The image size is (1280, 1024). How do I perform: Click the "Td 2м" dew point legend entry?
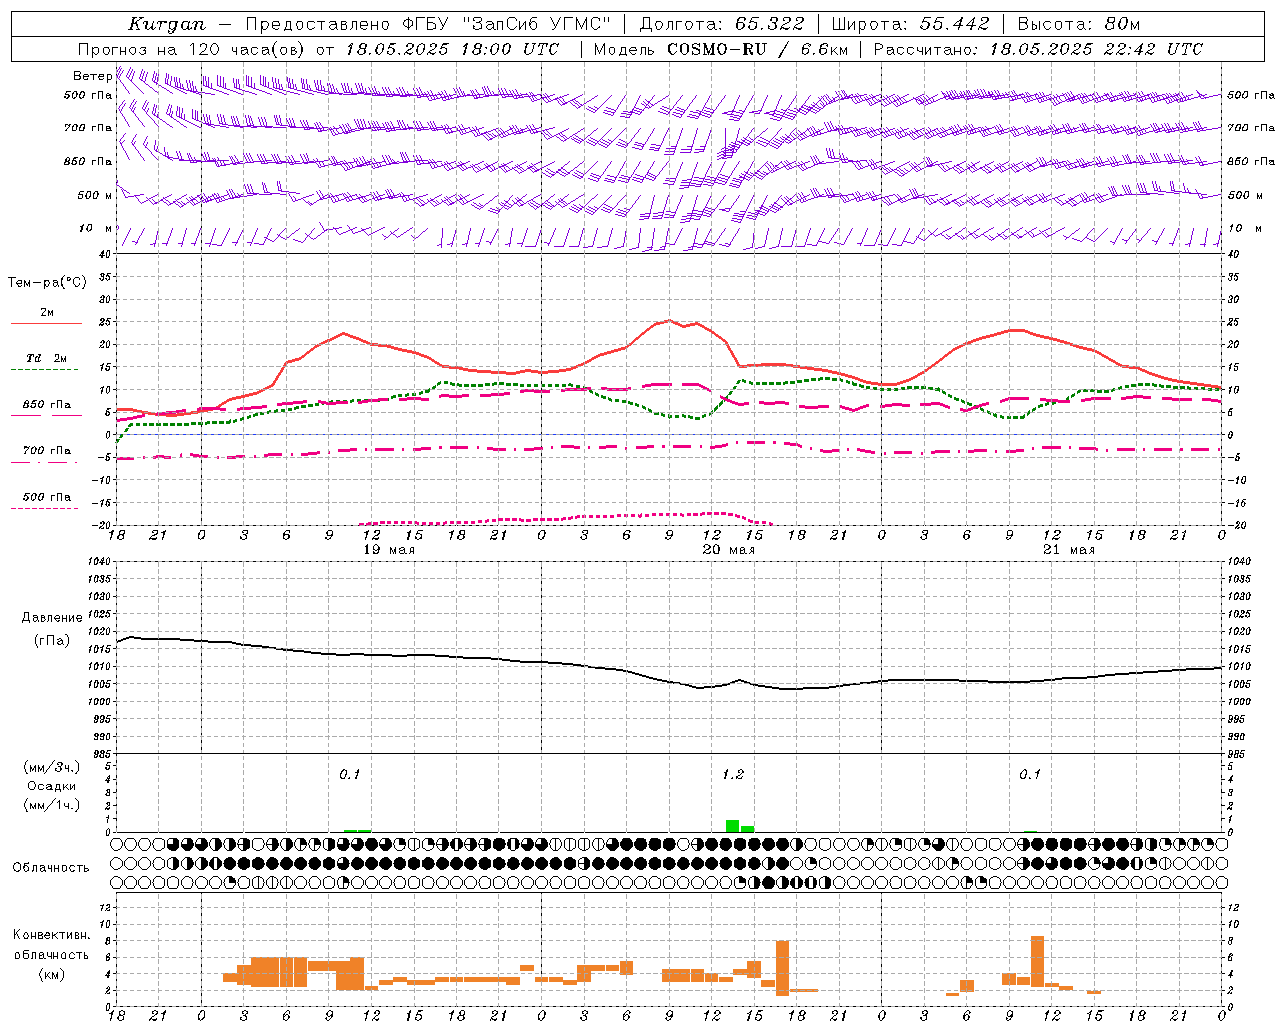pyautogui.click(x=46, y=358)
